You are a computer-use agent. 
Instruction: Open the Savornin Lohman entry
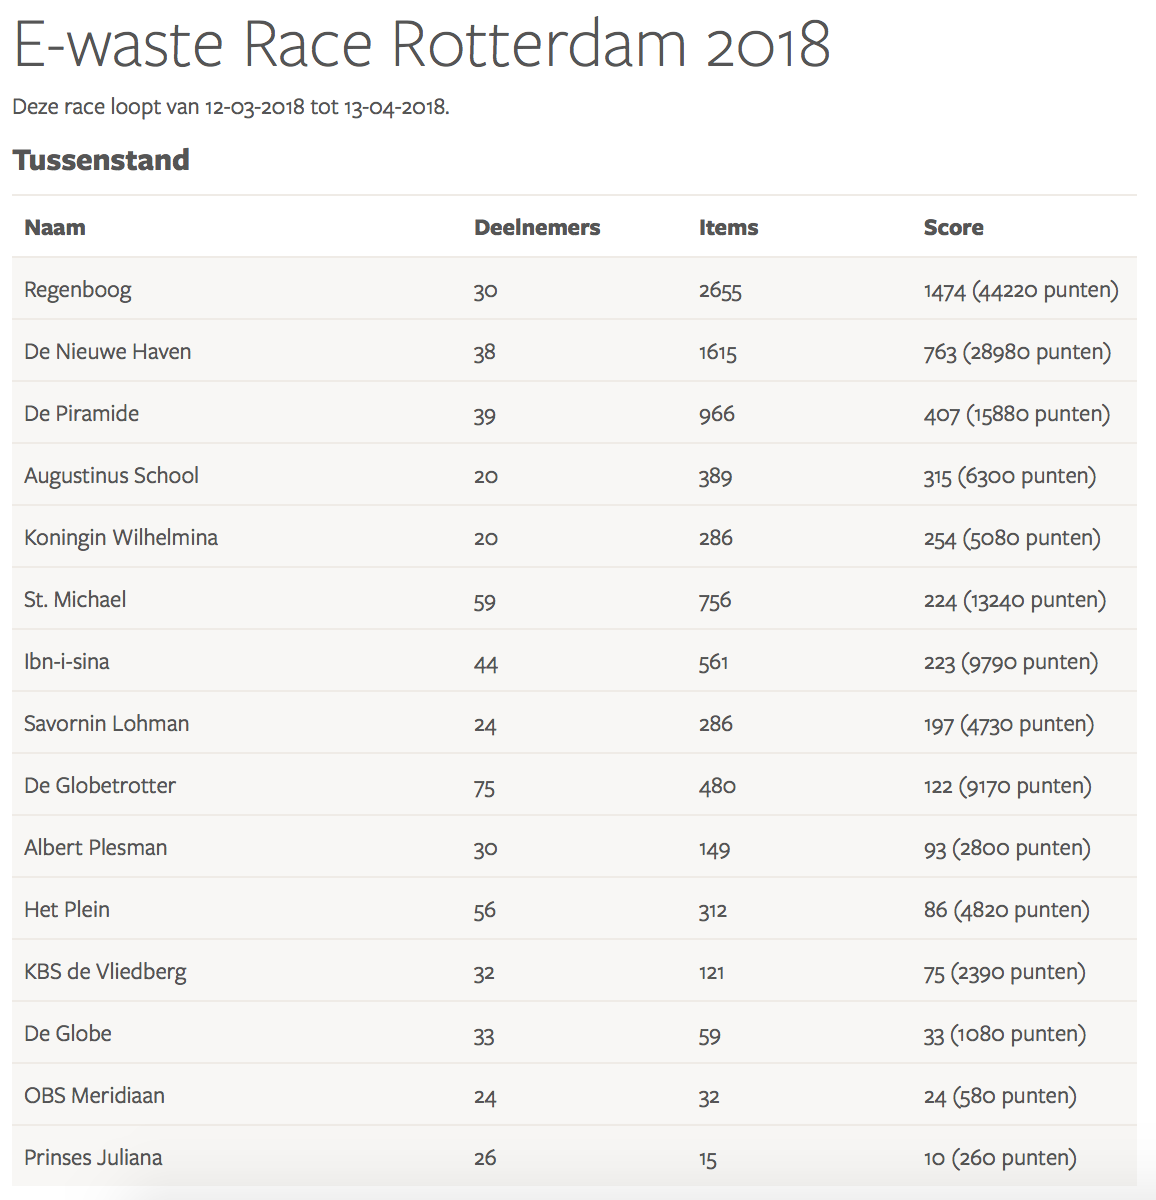click(x=107, y=724)
